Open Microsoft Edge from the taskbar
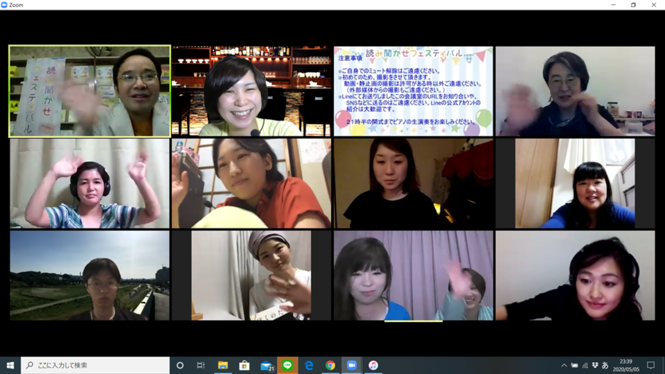Screen dimensions: 665x374 coord(309,365)
